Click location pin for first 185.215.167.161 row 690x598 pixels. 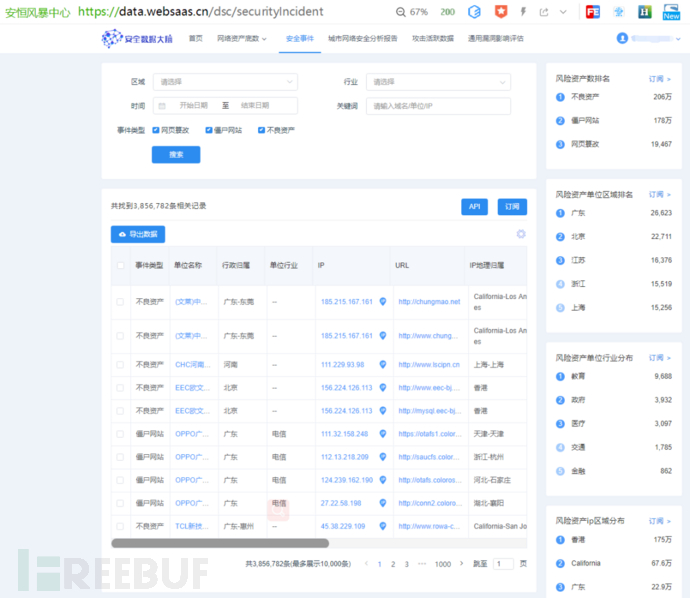[383, 301]
